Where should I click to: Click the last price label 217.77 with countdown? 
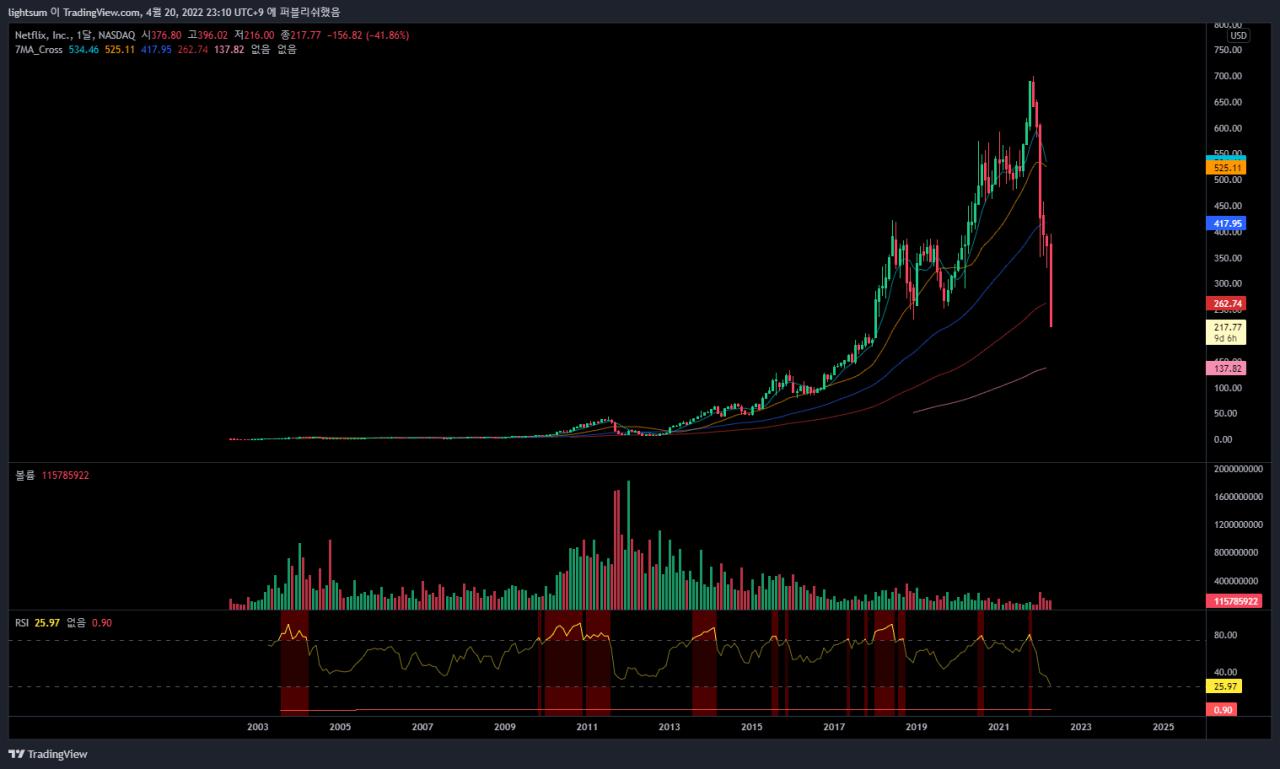[x=1225, y=332]
